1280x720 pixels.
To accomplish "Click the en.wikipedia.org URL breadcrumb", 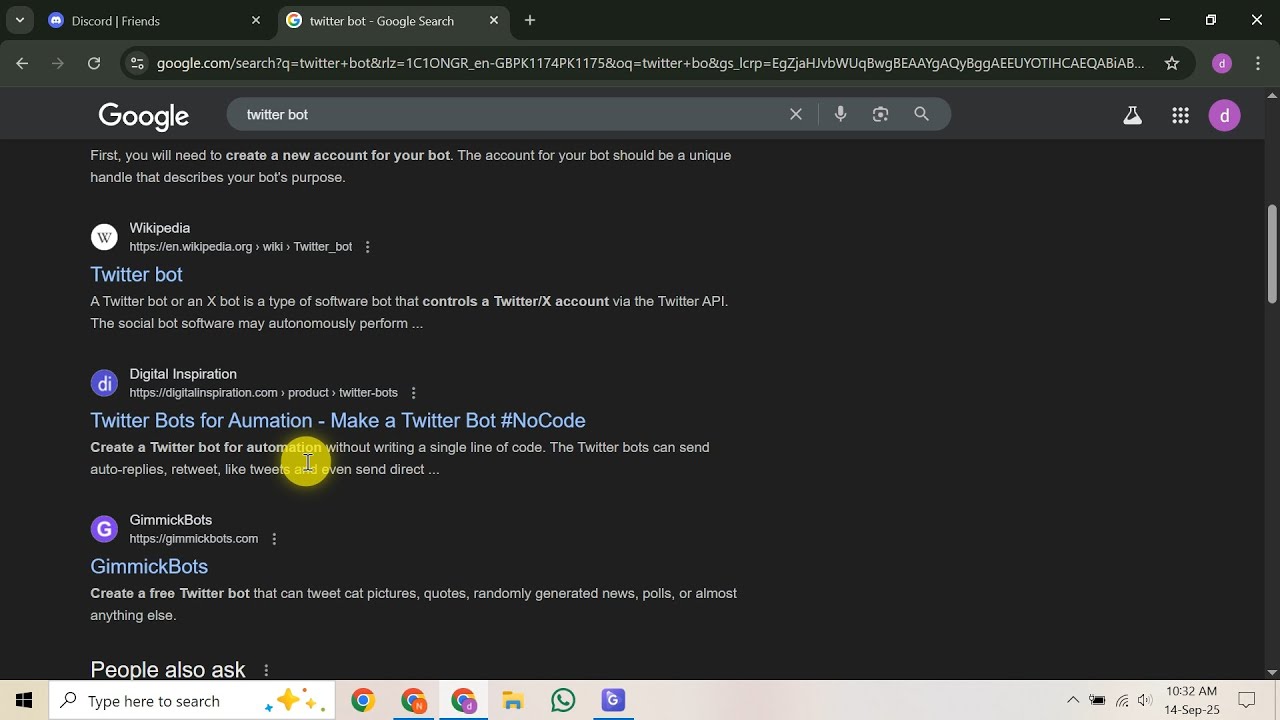I will [x=240, y=247].
